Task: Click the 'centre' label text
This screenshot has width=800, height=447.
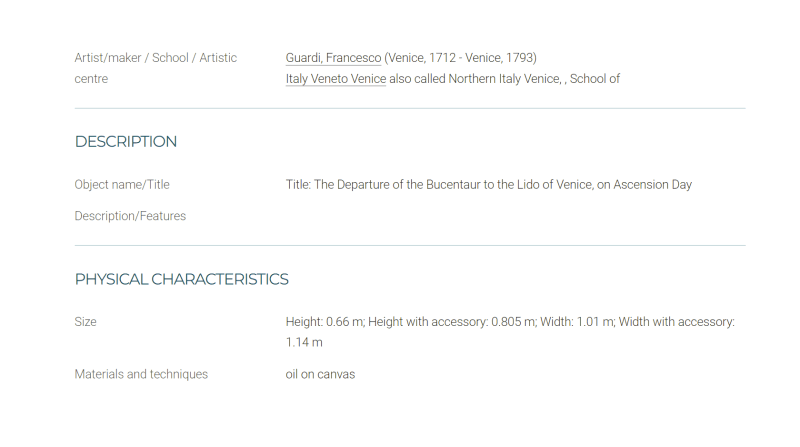Action: [x=91, y=79]
